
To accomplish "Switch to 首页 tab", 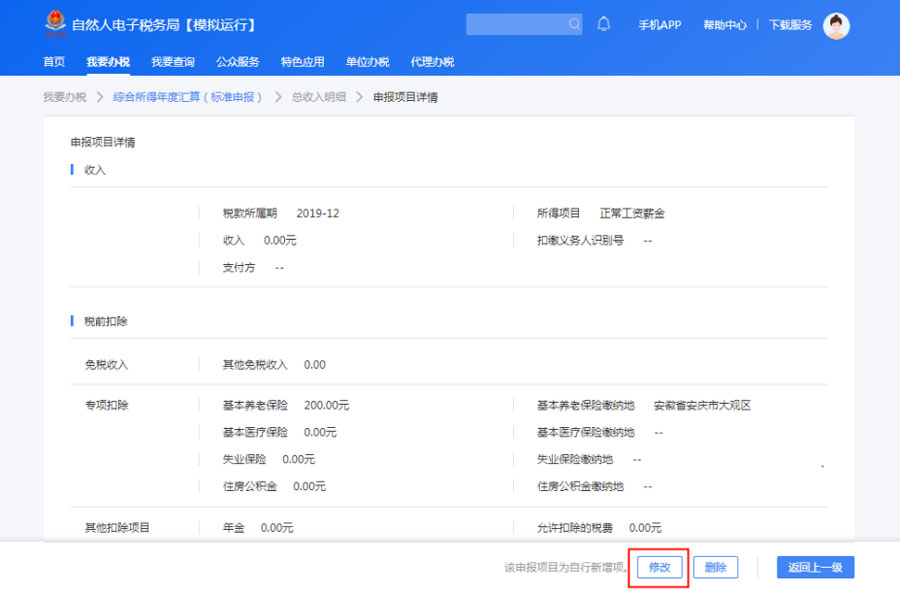I will 54,62.
